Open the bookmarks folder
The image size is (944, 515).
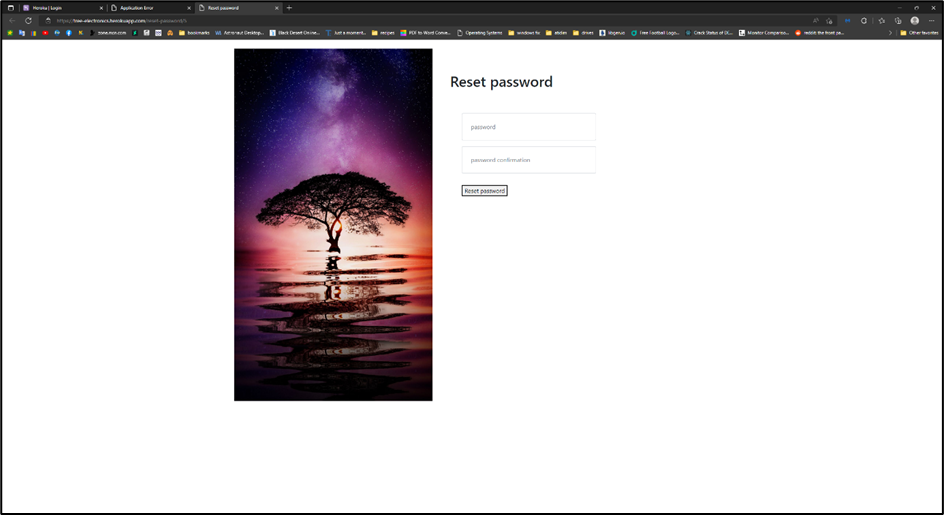click(194, 33)
